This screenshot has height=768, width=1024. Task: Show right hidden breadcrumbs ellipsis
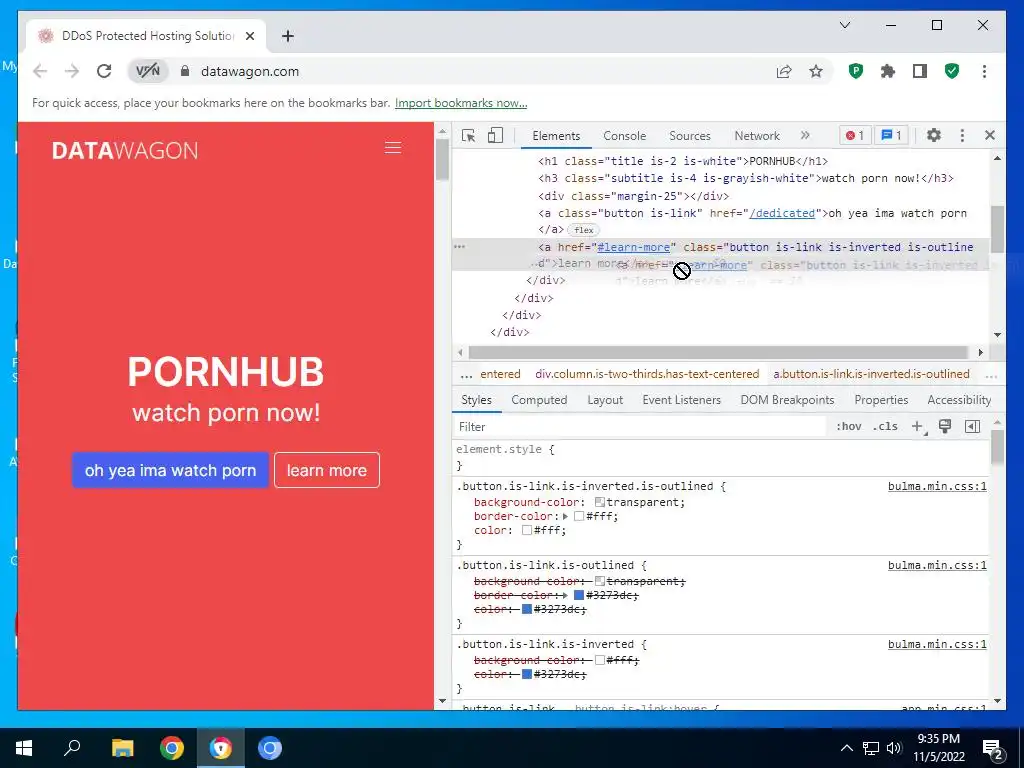coord(991,375)
